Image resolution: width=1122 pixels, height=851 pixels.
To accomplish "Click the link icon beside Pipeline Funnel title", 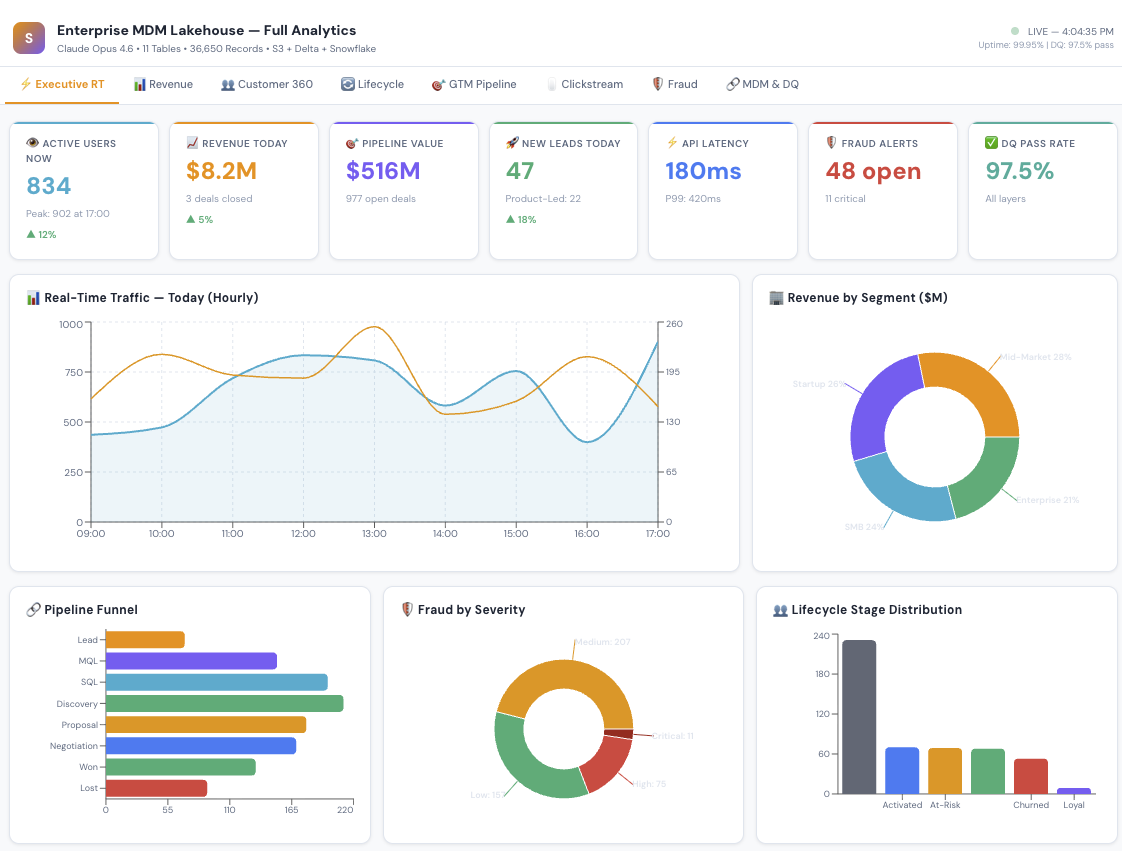I will click(33, 610).
